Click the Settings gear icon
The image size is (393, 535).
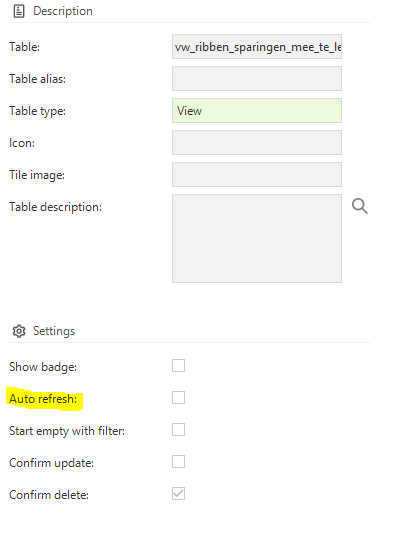[19, 331]
